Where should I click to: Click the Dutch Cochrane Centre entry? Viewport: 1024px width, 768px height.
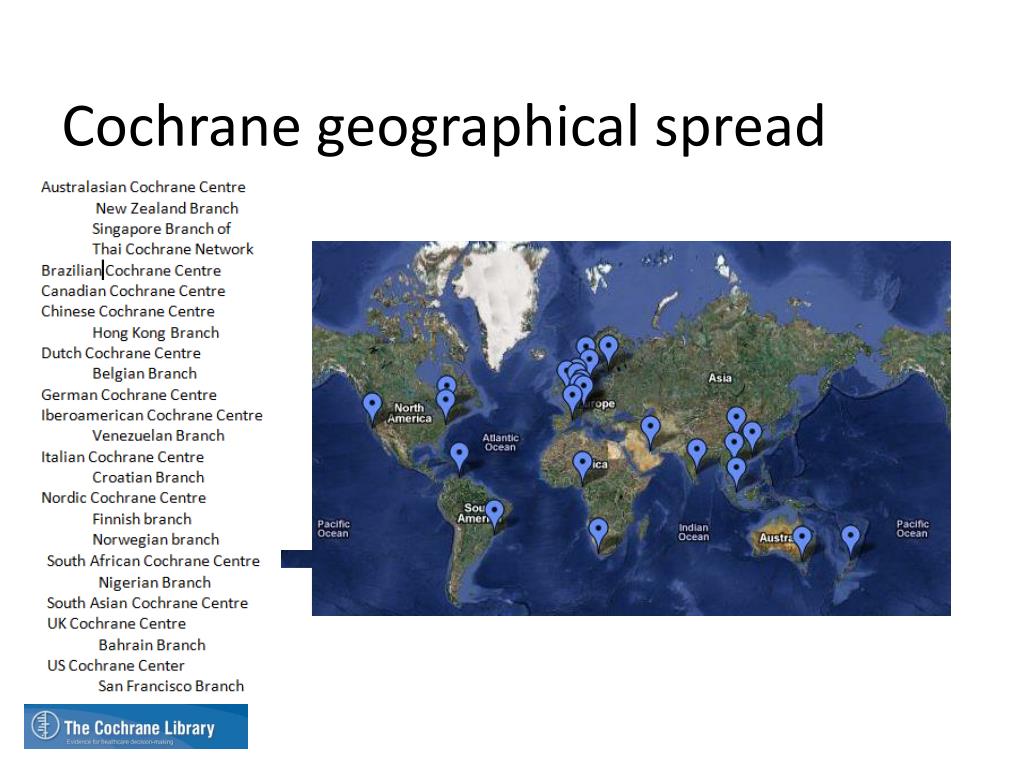point(121,353)
